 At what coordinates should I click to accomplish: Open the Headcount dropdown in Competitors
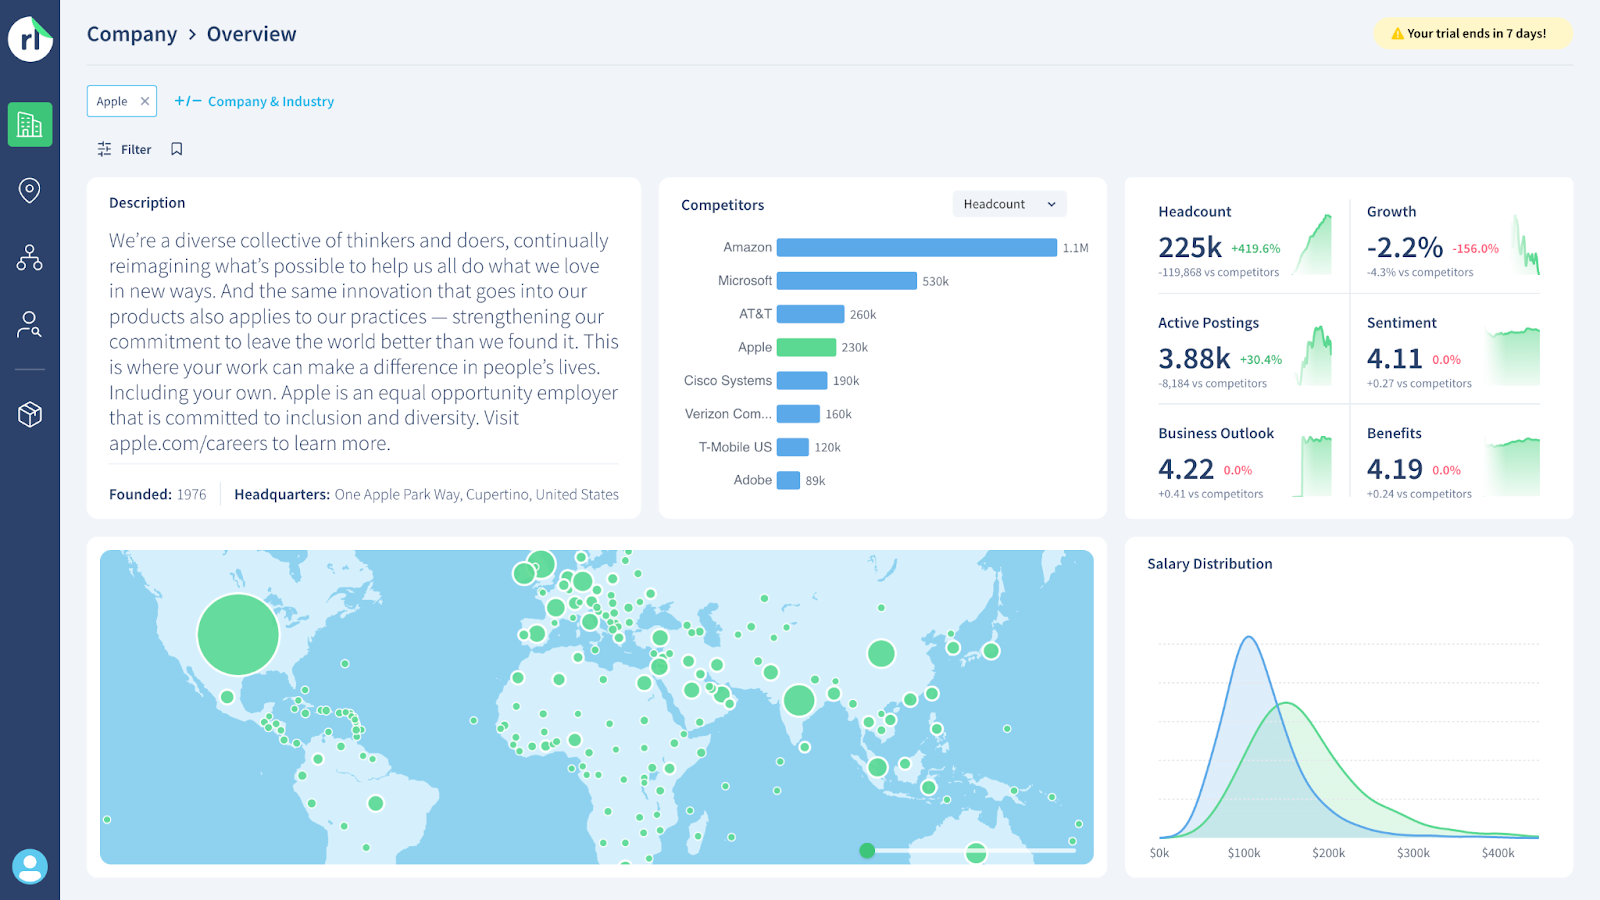click(1009, 204)
